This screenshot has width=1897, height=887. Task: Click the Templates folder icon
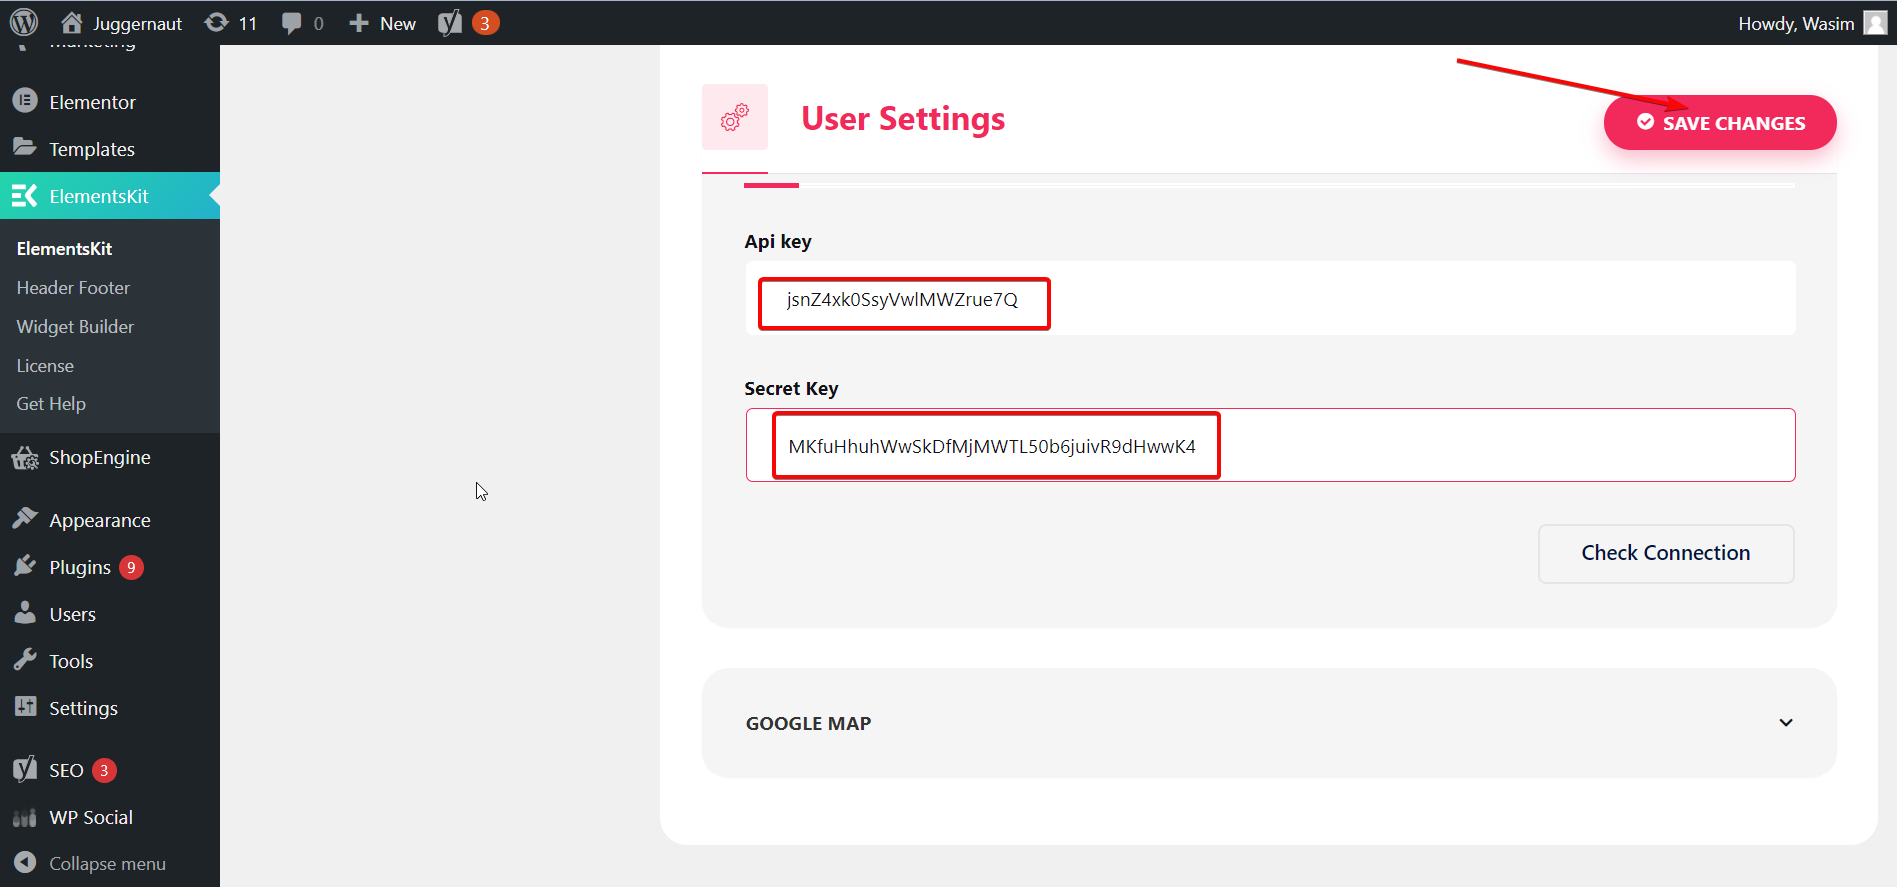coord(25,148)
